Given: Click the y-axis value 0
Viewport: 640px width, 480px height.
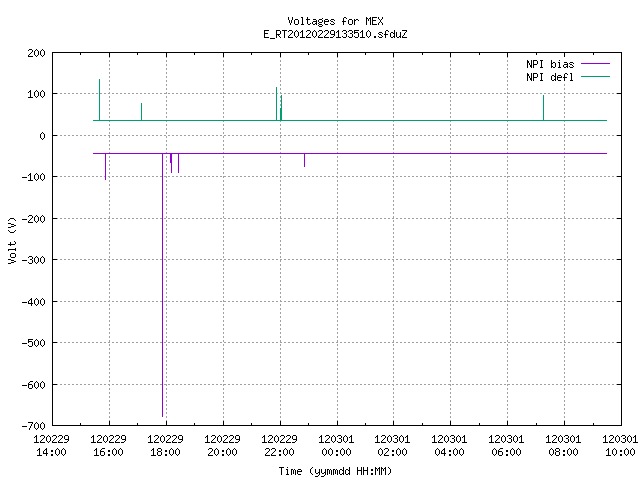Looking at the screenshot, I should [x=42, y=136].
